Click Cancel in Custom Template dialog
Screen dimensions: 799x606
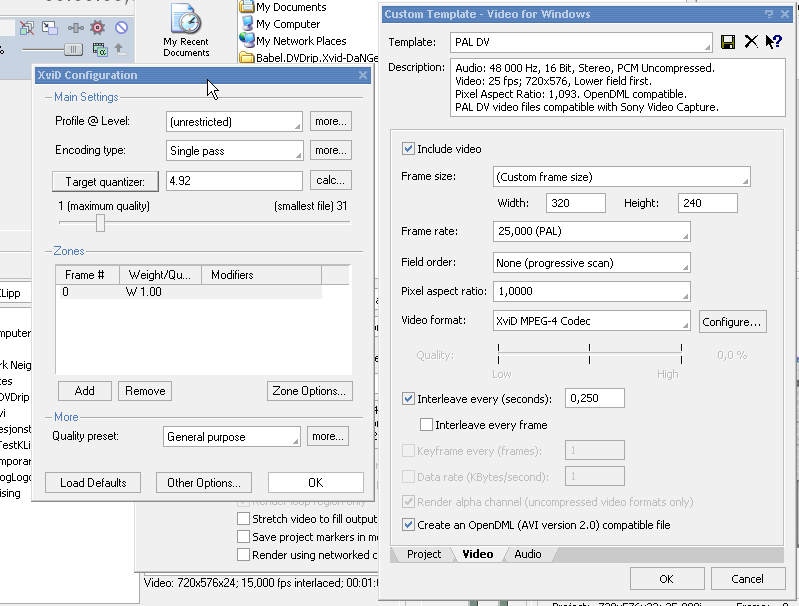pos(748,579)
